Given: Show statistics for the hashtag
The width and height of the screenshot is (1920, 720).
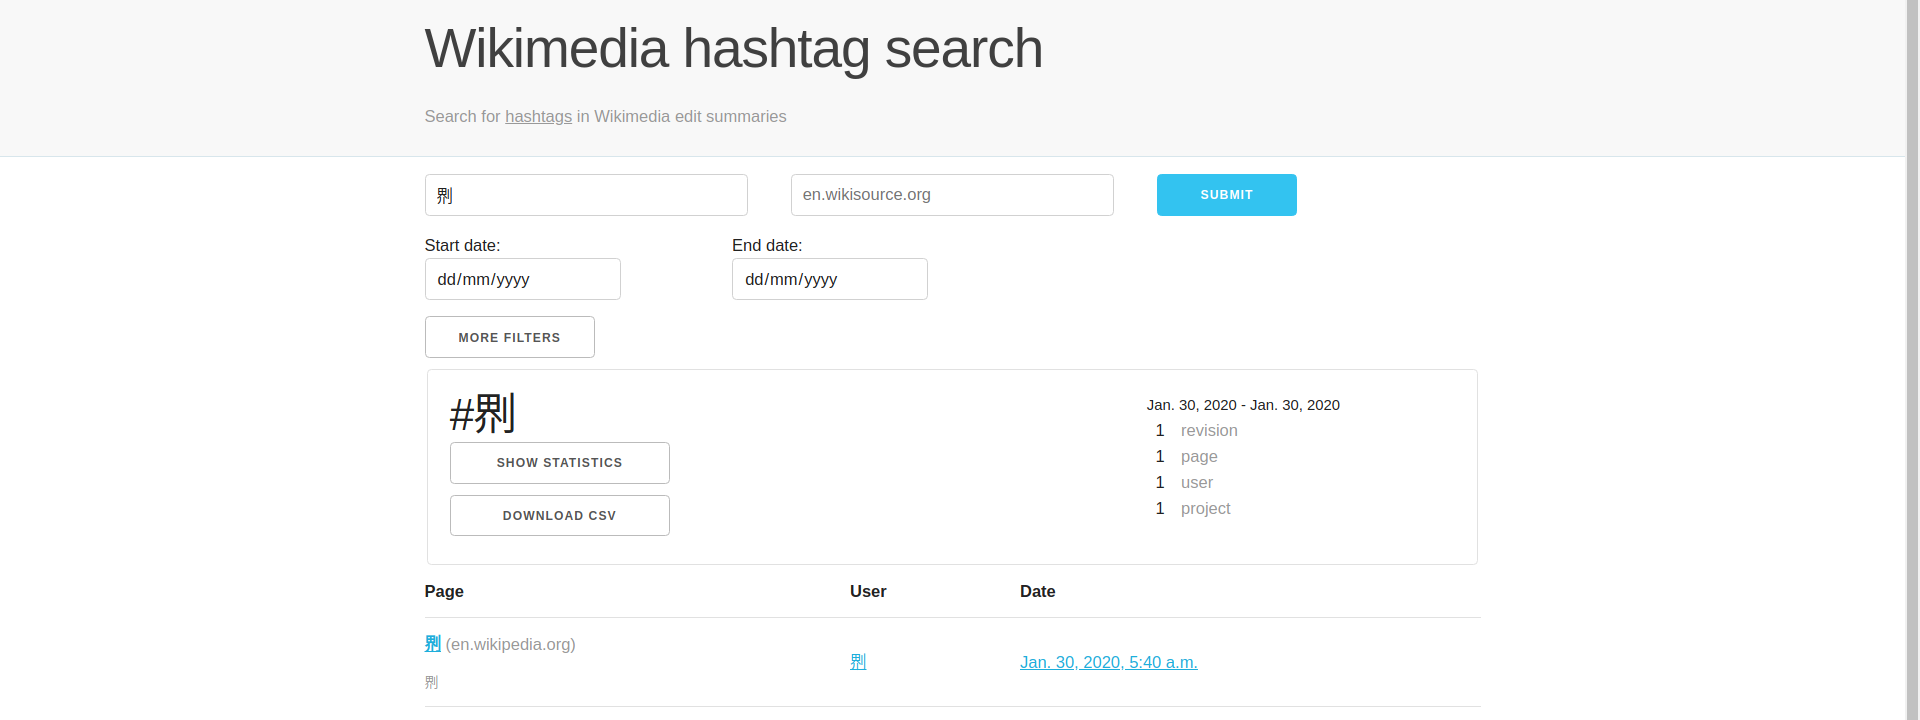Looking at the screenshot, I should (x=560, y=463).
